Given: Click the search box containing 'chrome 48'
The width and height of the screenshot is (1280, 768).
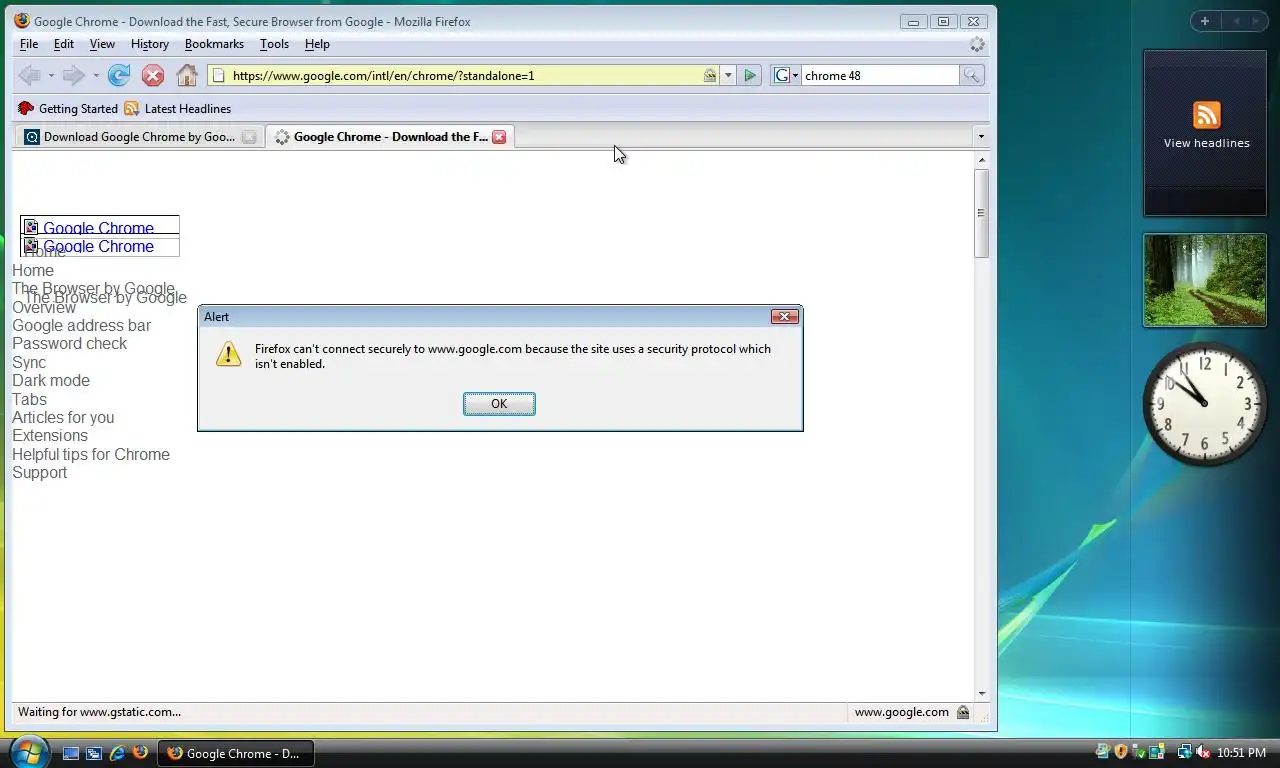Looking at the screenshot, I should pyautogui.click(x=880, y=75).
